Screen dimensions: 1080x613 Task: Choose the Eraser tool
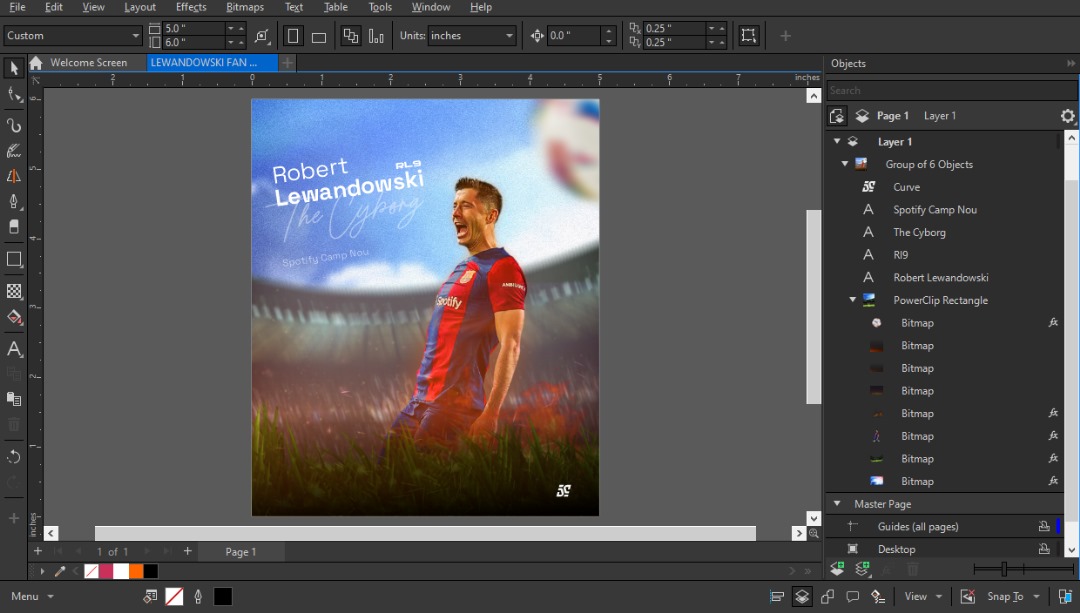[x=14, y=227]
